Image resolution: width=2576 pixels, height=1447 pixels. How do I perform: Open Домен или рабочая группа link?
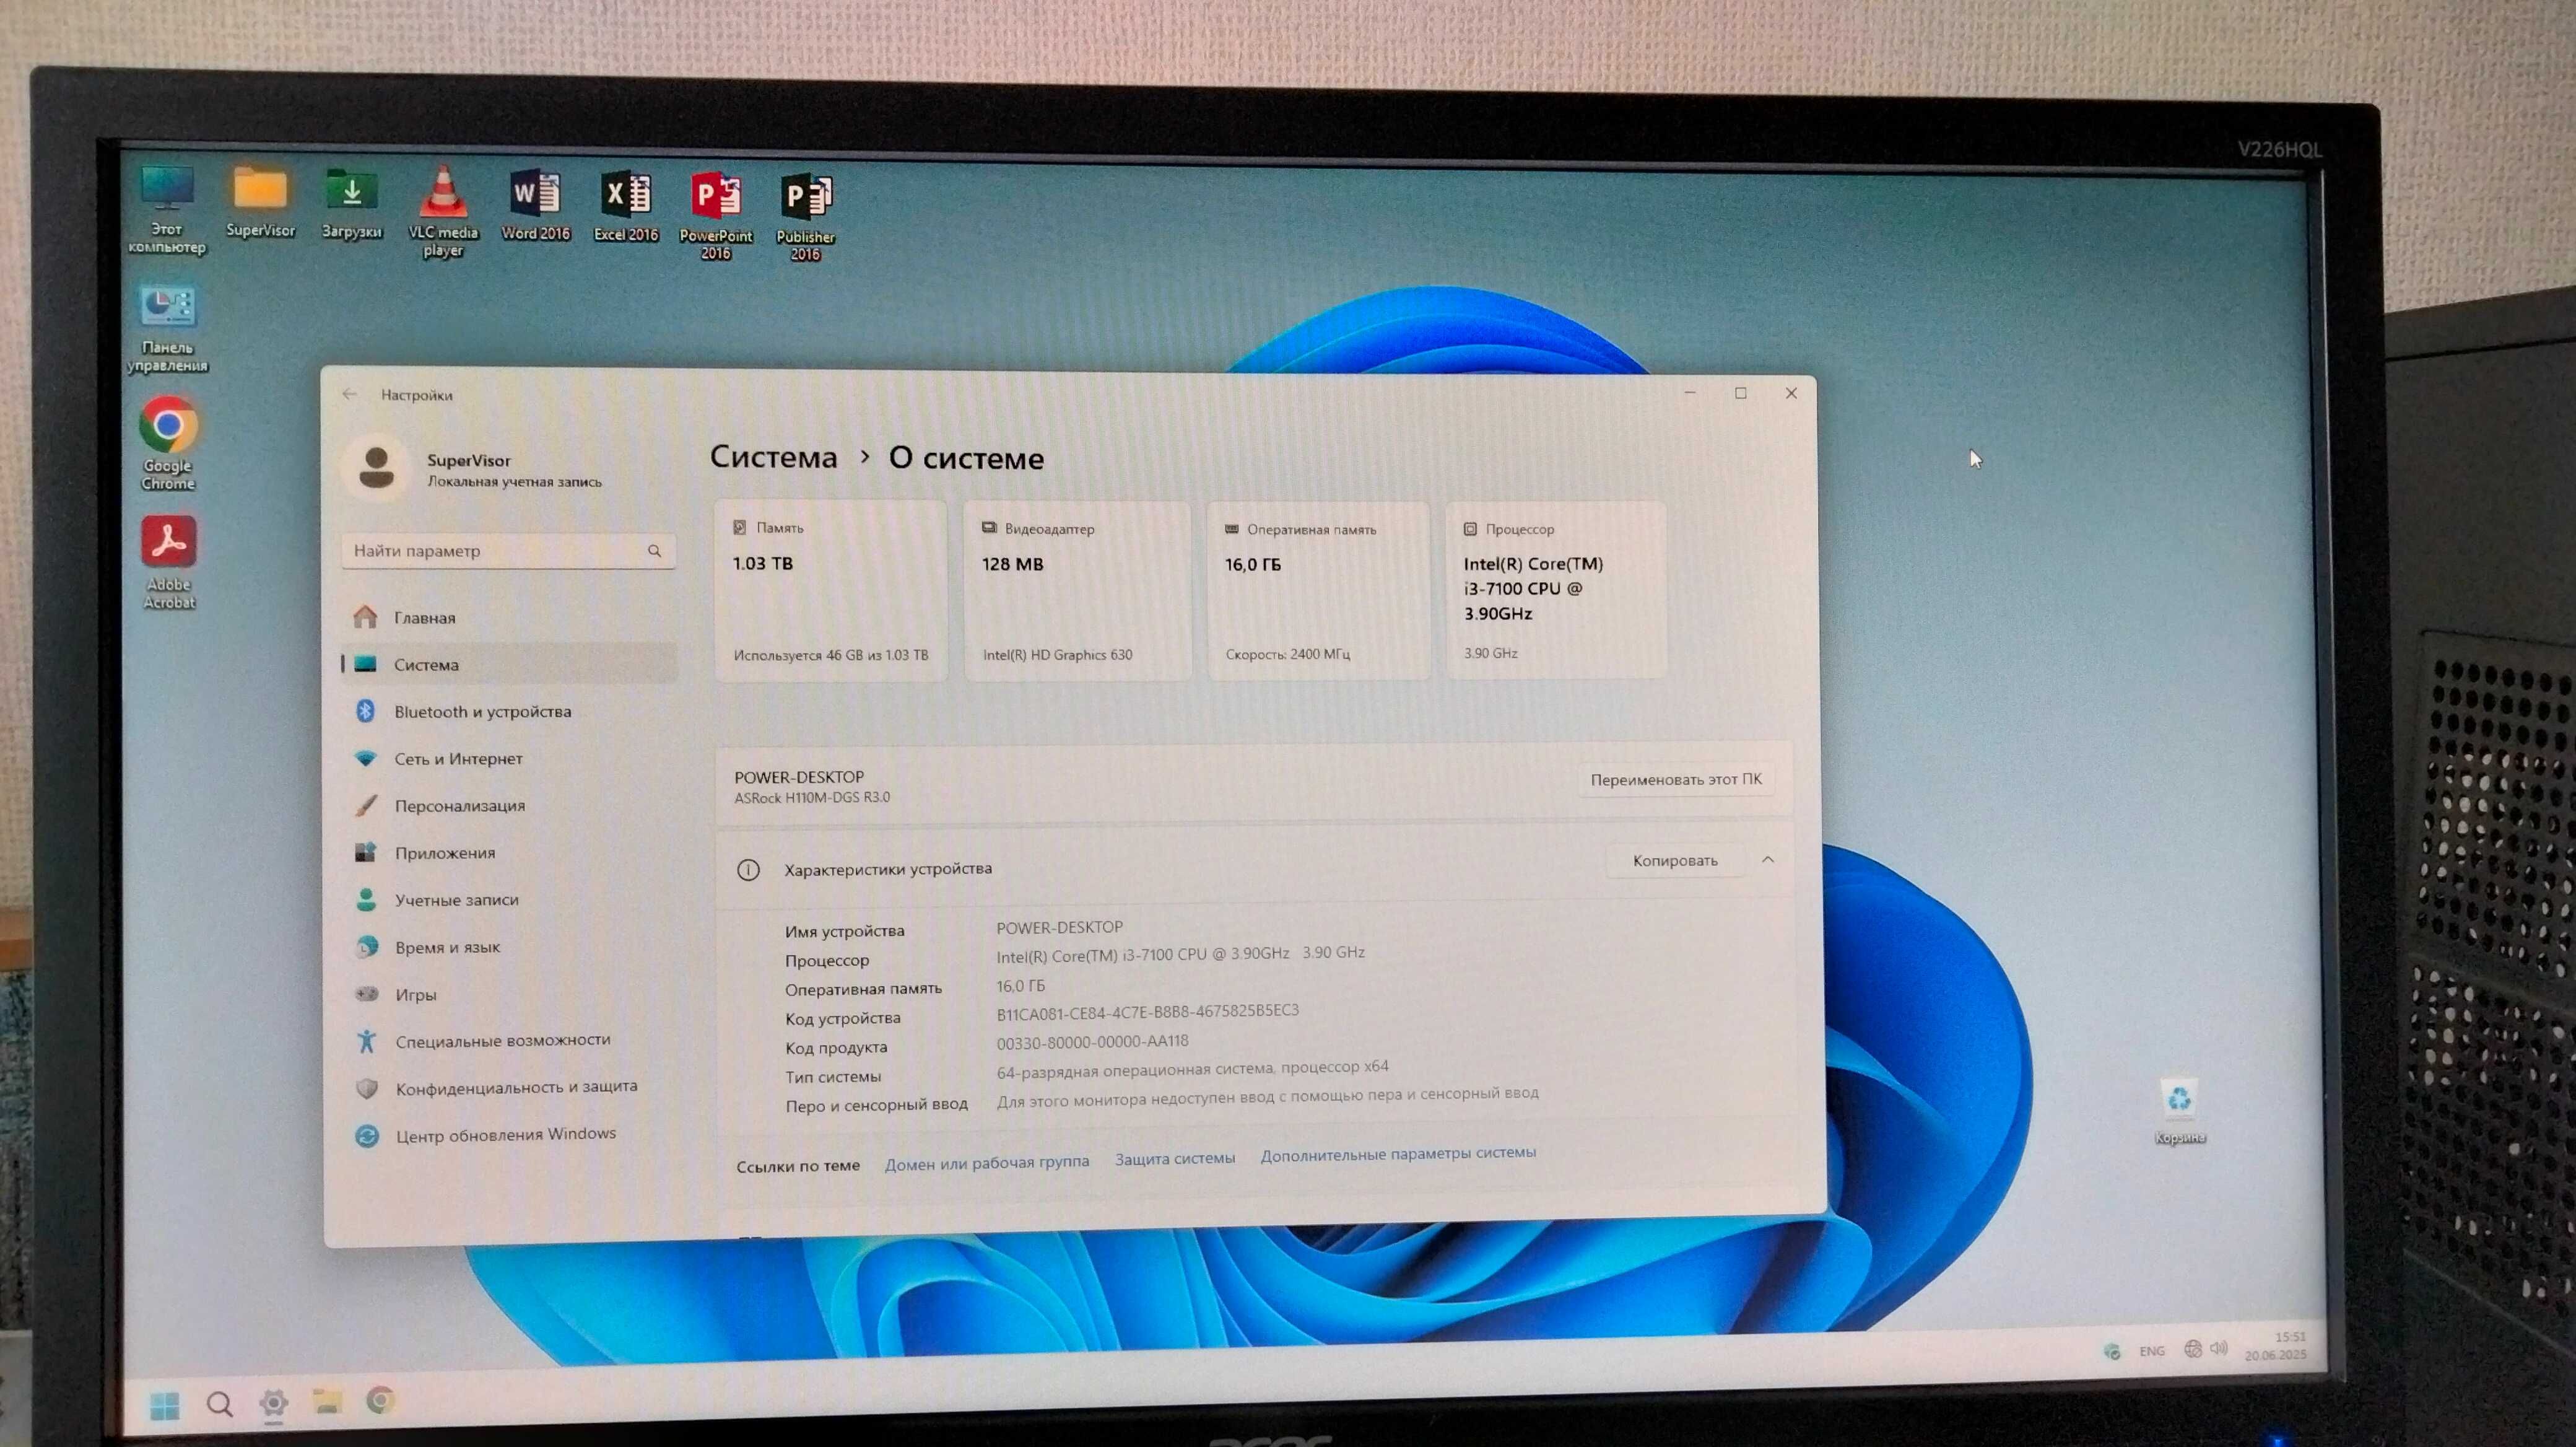[987, 1162]
